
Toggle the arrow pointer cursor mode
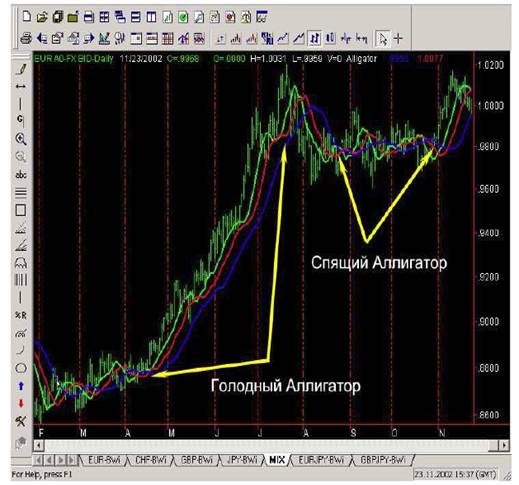click(x=382, y=39)
